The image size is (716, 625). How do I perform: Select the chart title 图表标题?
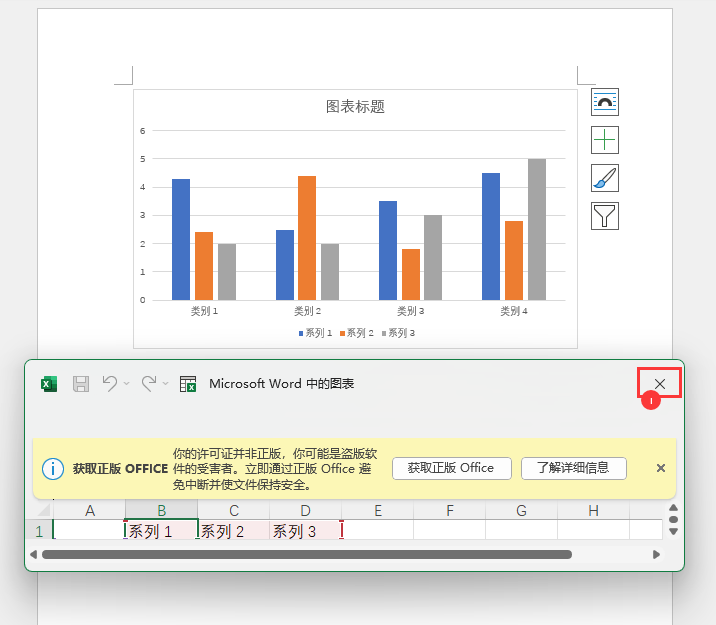click(x=355, y=107)
